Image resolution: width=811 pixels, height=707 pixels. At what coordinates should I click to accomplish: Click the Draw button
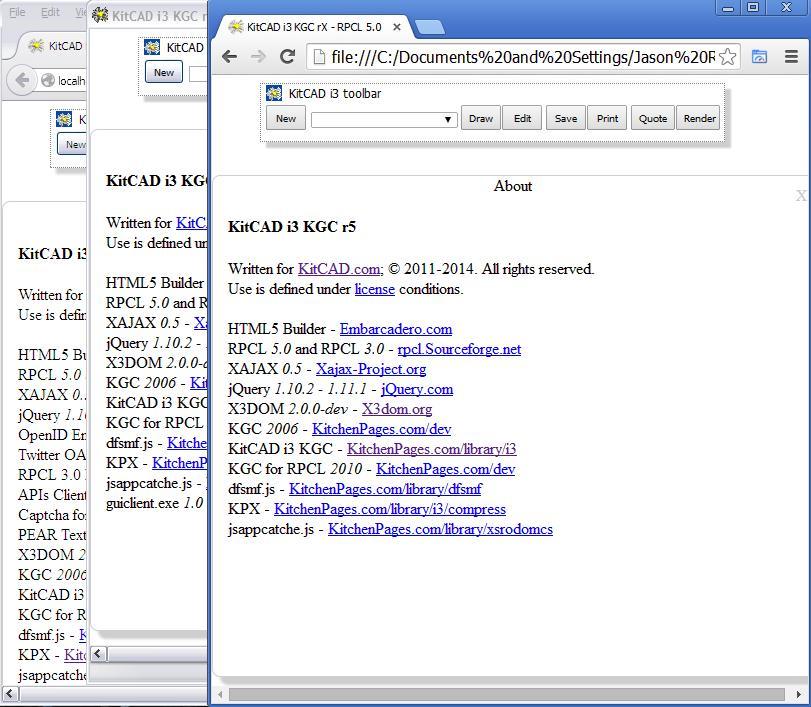point(480,118)
